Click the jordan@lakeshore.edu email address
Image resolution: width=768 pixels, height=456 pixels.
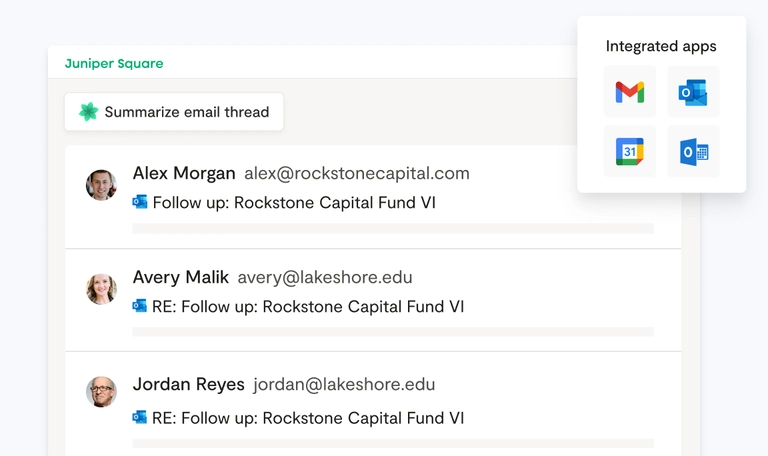coord(344,384)
